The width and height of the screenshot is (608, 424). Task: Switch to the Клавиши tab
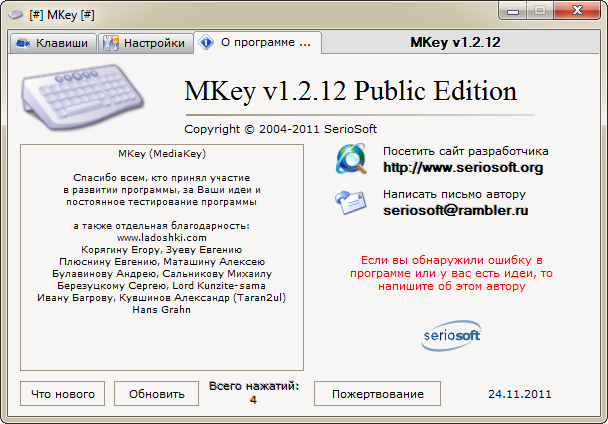point(52,43)
